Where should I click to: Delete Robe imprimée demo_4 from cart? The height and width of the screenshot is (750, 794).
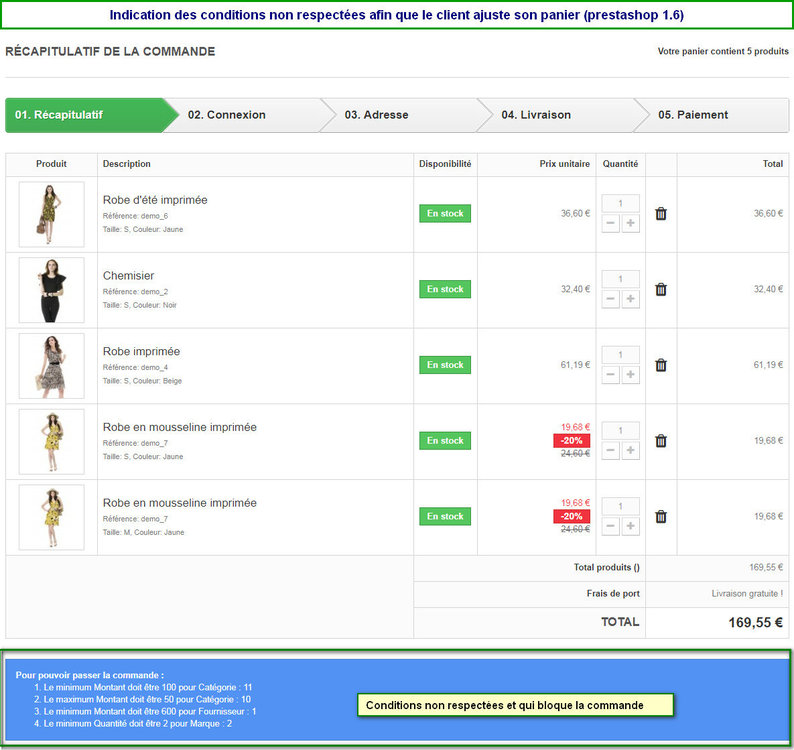coord(661,365)
